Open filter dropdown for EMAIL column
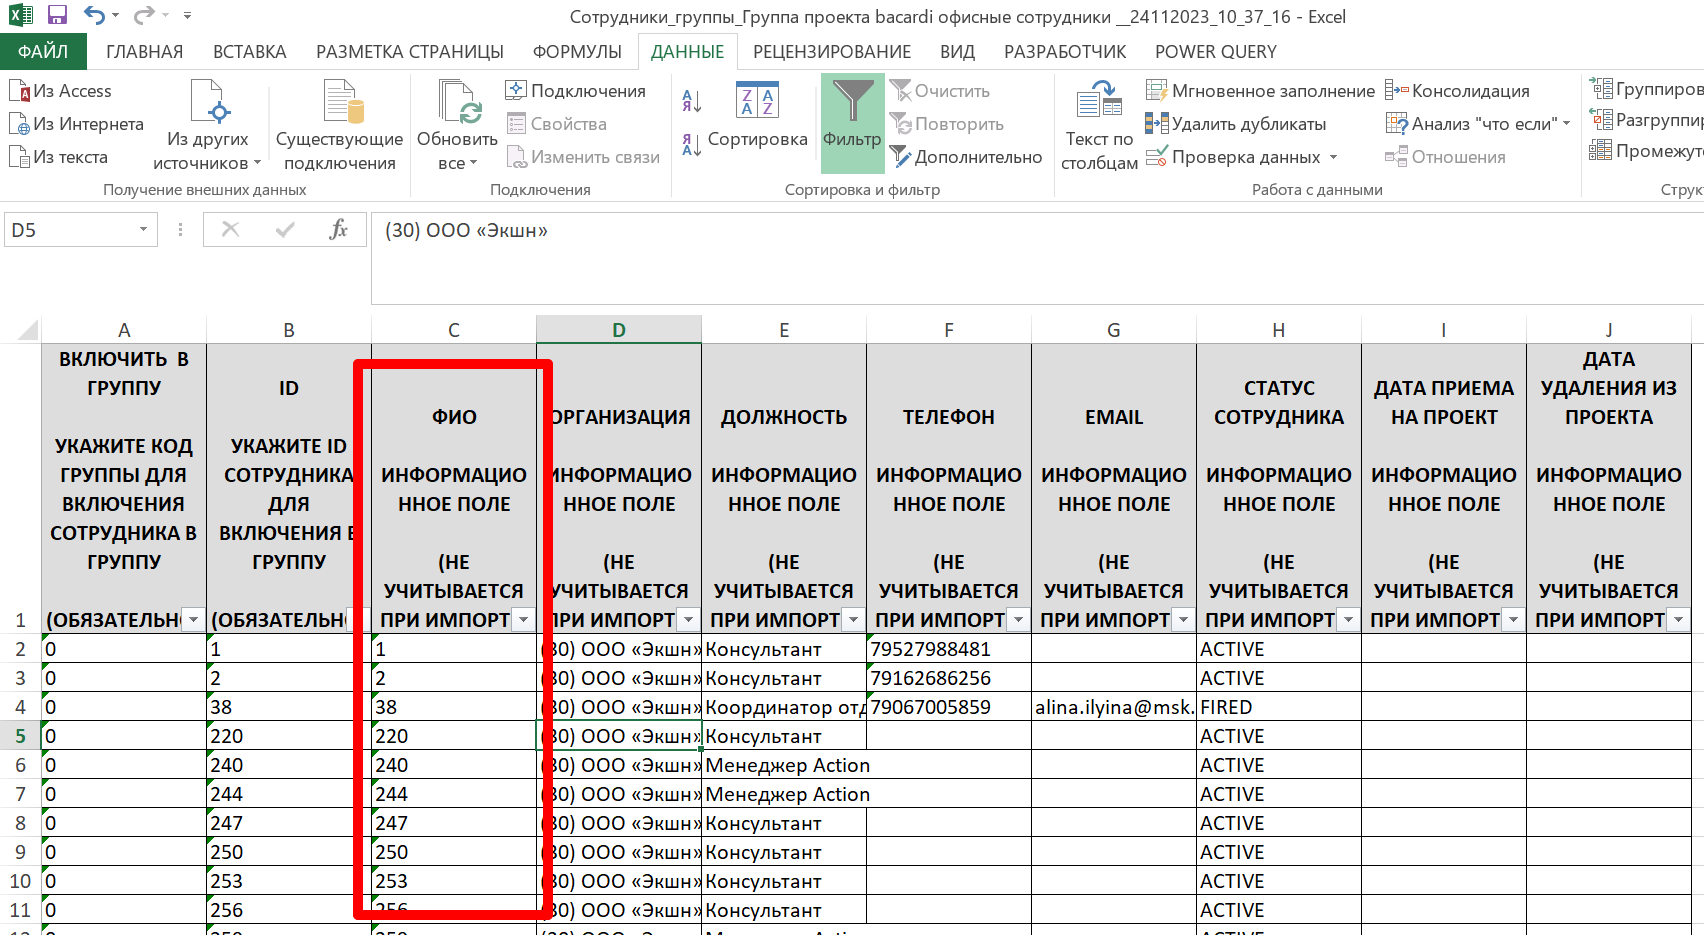 coord(1183,620)
